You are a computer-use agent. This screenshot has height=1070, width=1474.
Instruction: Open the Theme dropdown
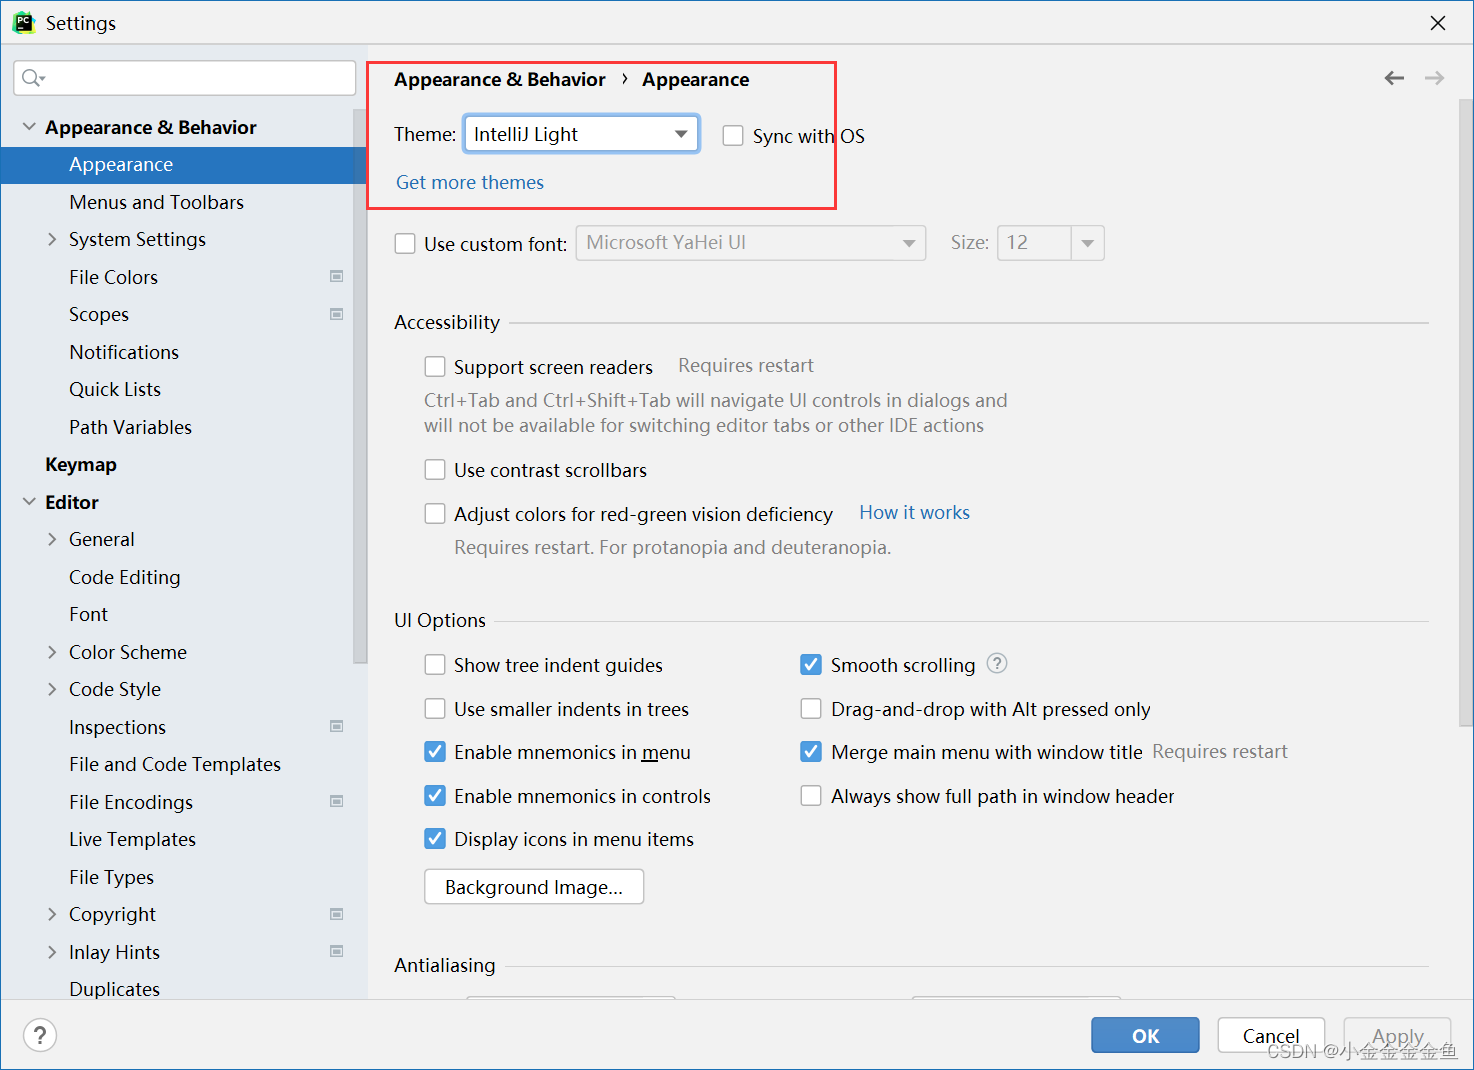(x=581, y=134)
